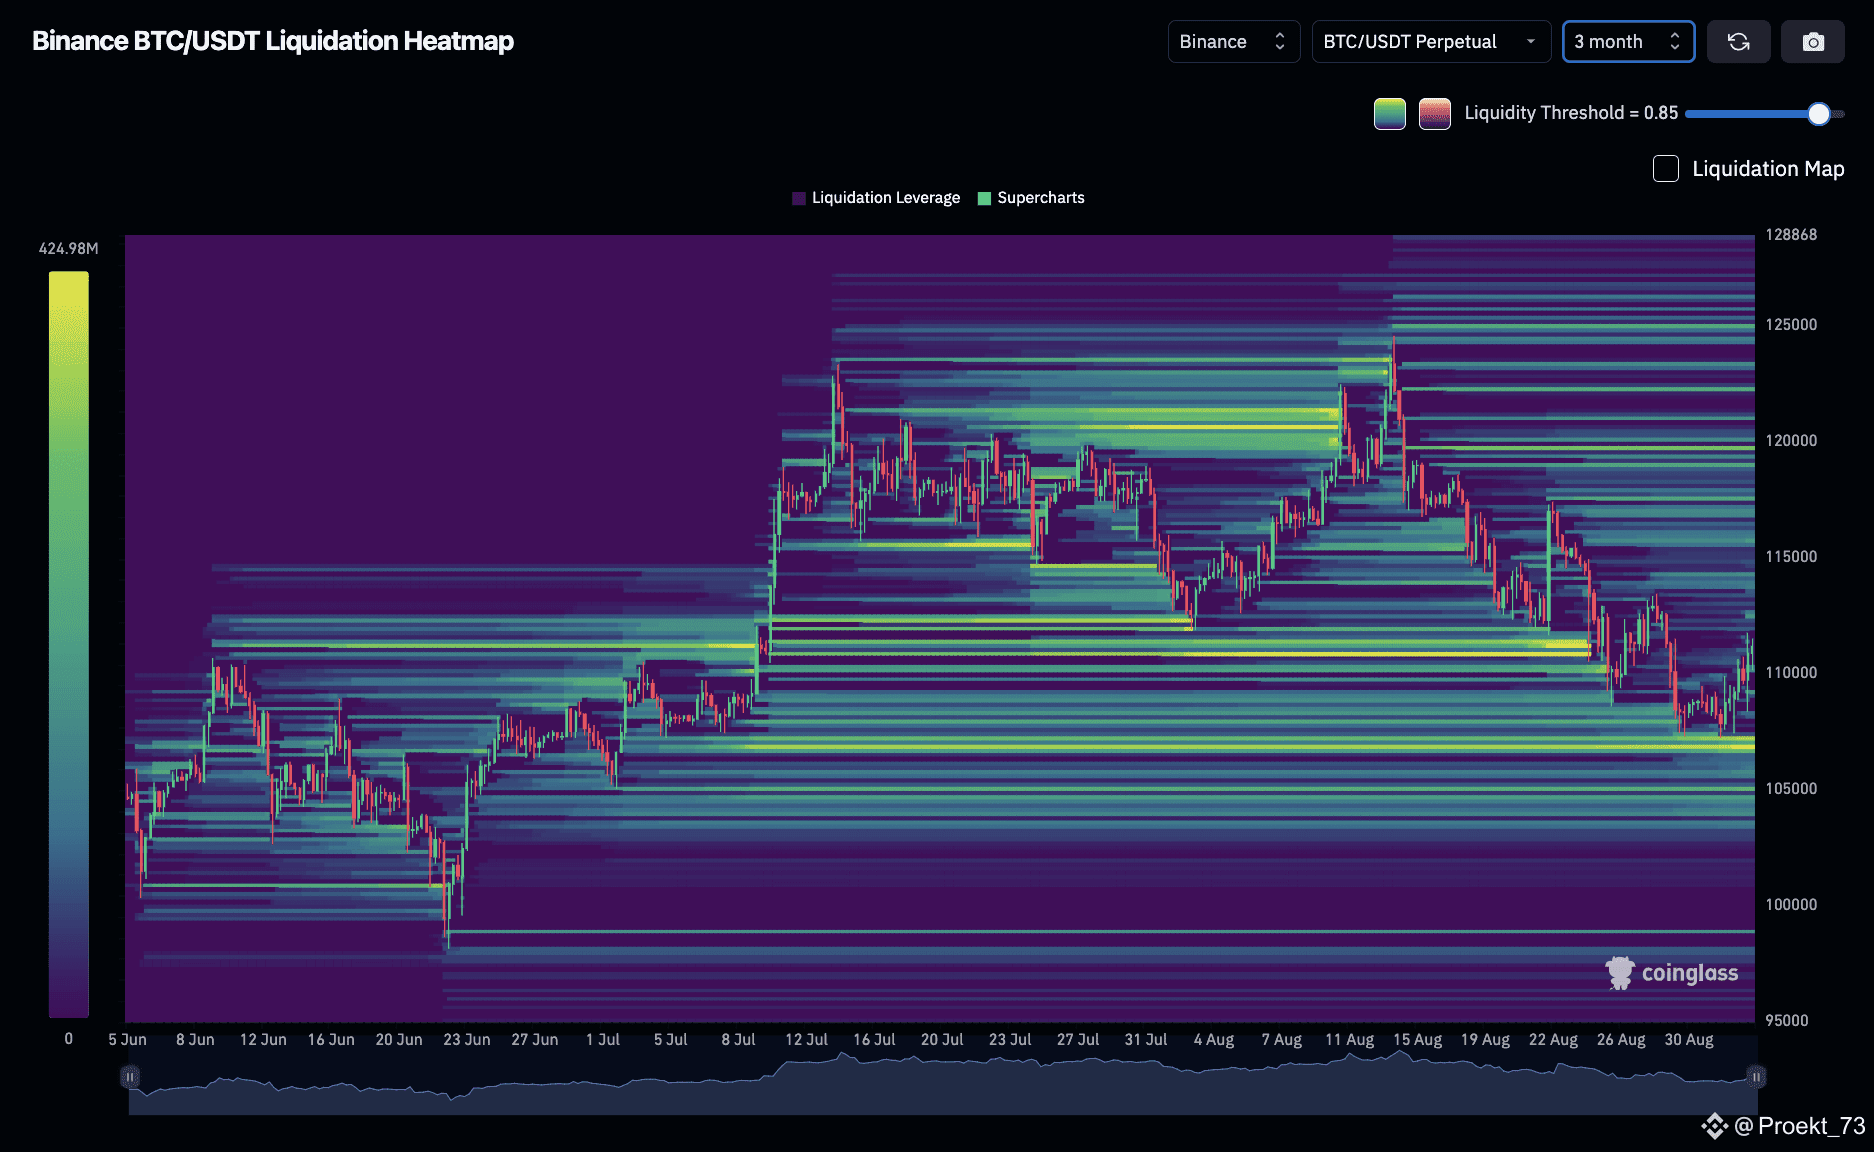Click the 22 Aug date axis label
This screenshot has width=1874, height=1152.
click(x=1553, y=1040)
